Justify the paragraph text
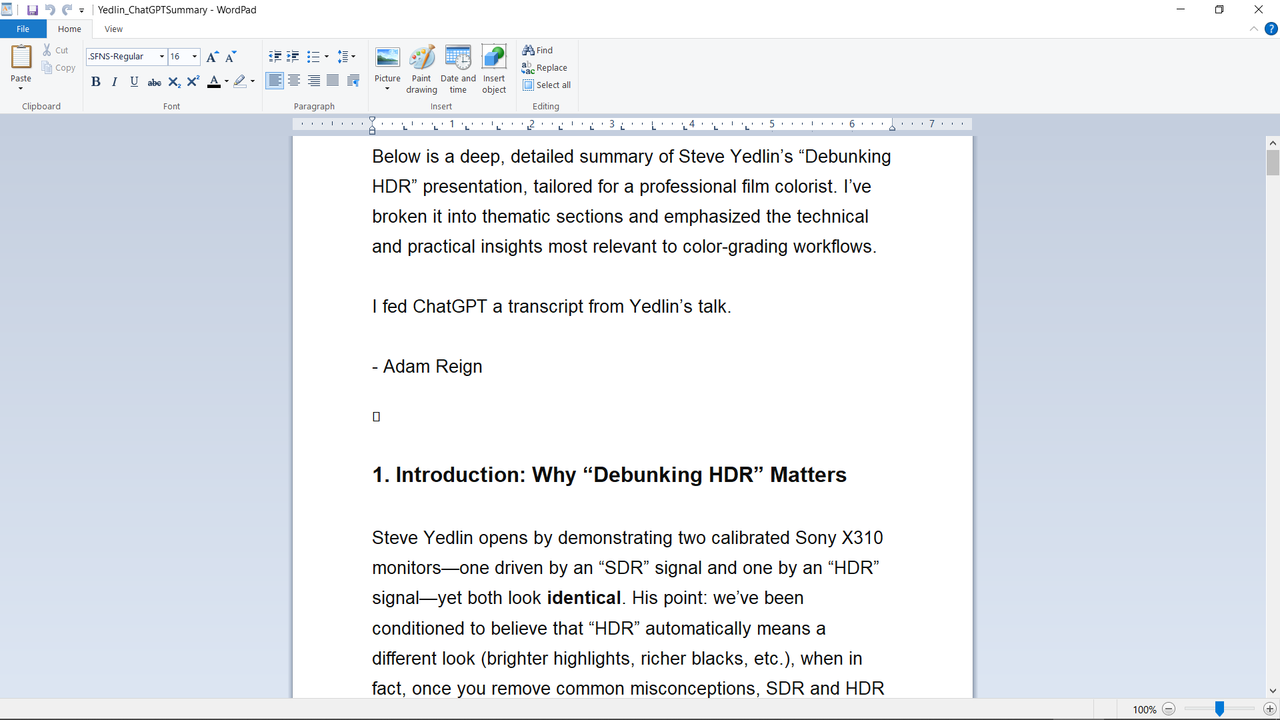This screenshot has height=720, width=1280. coord(333,81)
